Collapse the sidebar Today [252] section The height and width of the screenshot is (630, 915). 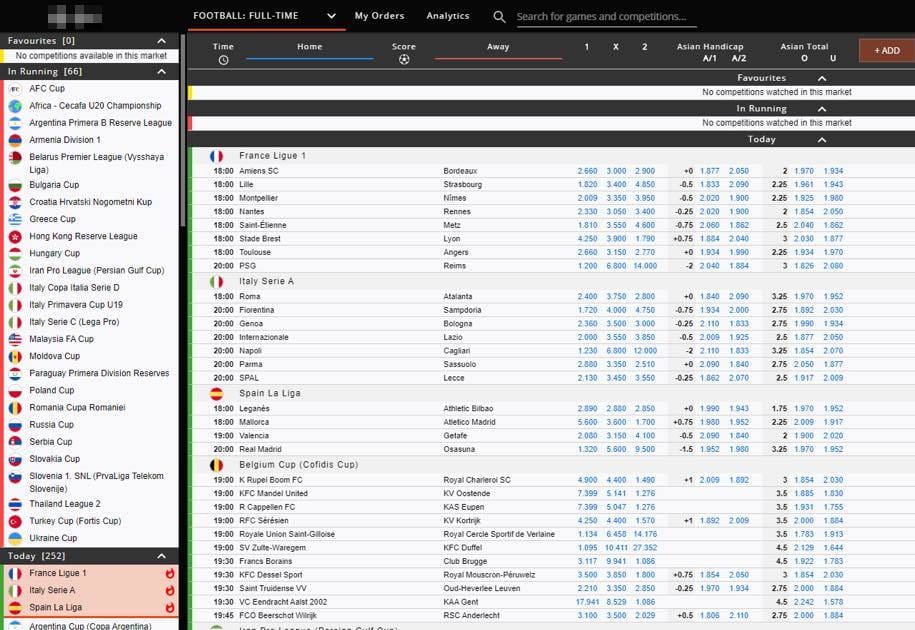[162, 556]
